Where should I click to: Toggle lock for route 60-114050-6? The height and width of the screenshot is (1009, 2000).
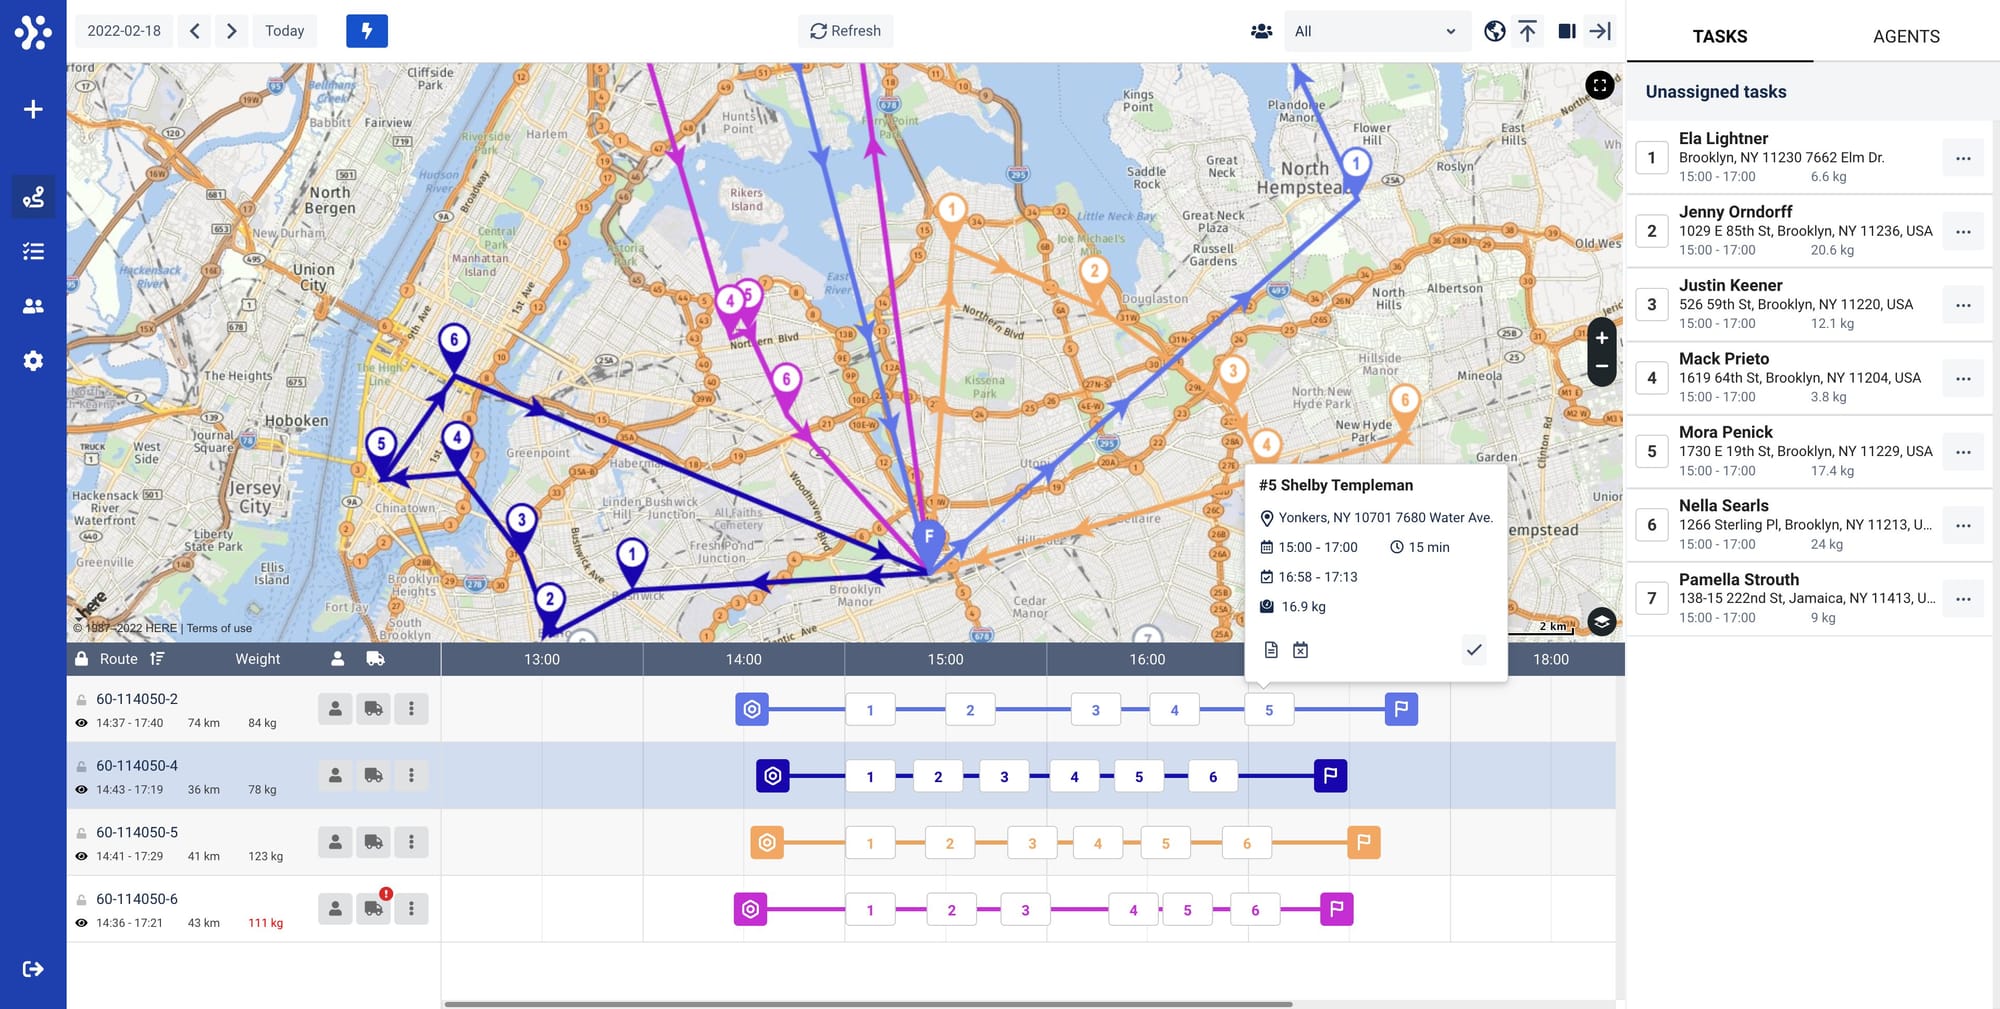point(82,900)
